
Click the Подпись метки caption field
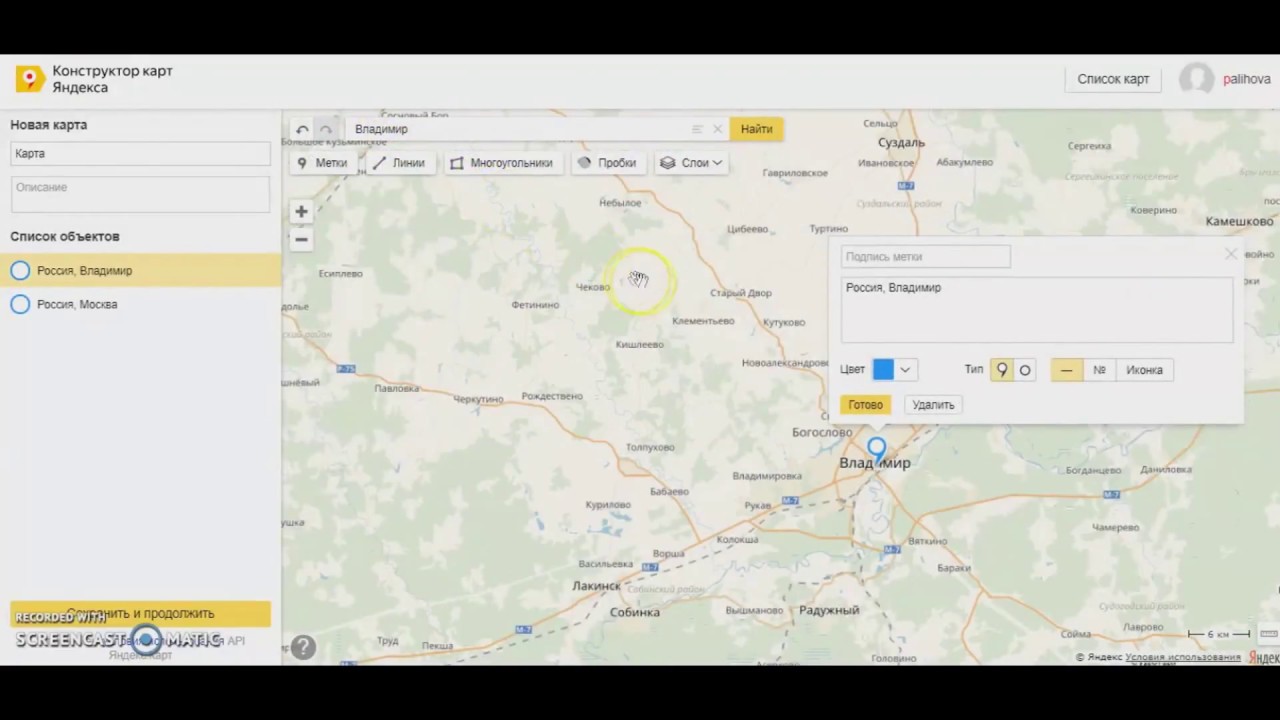click(925, 257)
